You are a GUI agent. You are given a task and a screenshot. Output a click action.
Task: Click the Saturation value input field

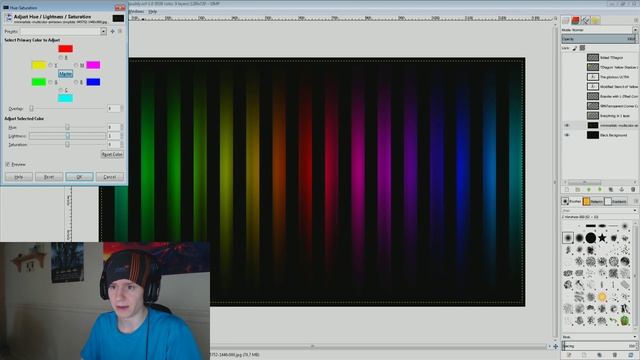pyautogui.click(x=113, y=144)
